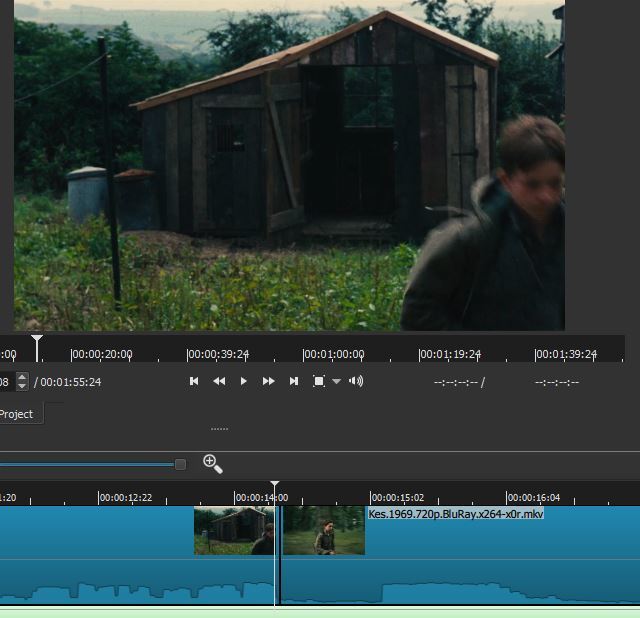This screenshot has width=640, height=618.
Task: Select the Kes.1969.720p.BluRay.x264-x0r.mkv clip label
Action: pyautogui.click(x=456, y=514)
